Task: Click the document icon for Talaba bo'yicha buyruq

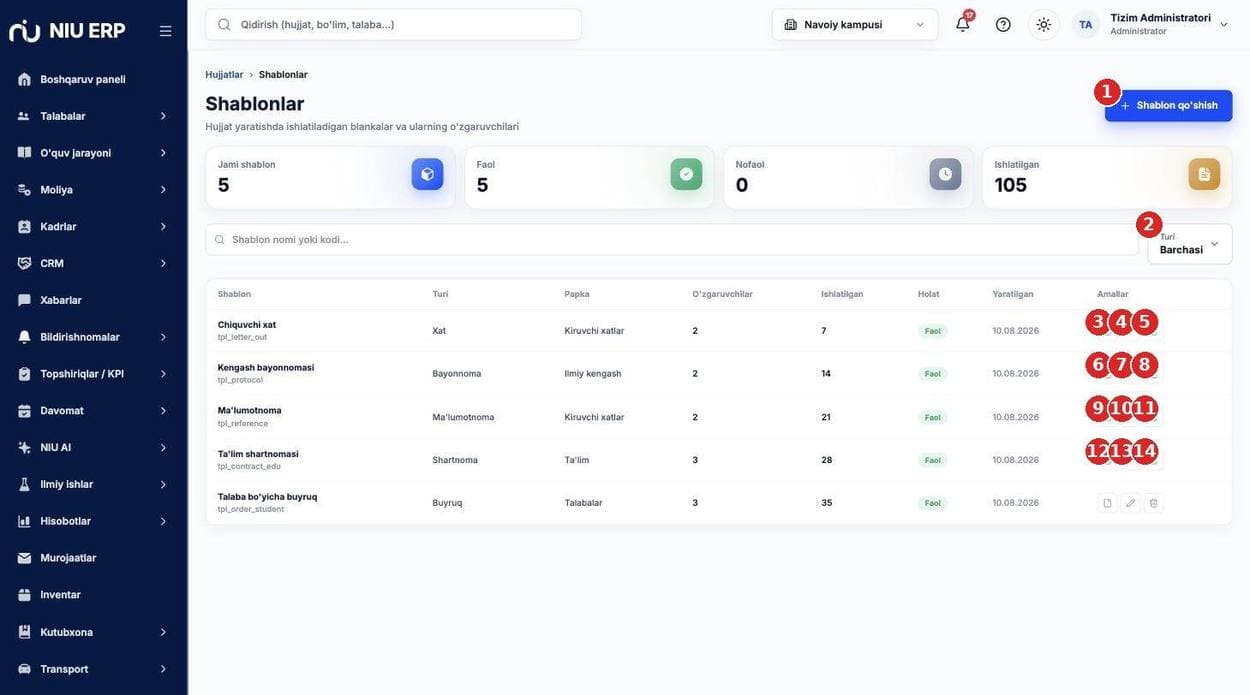Action: 1107,503
